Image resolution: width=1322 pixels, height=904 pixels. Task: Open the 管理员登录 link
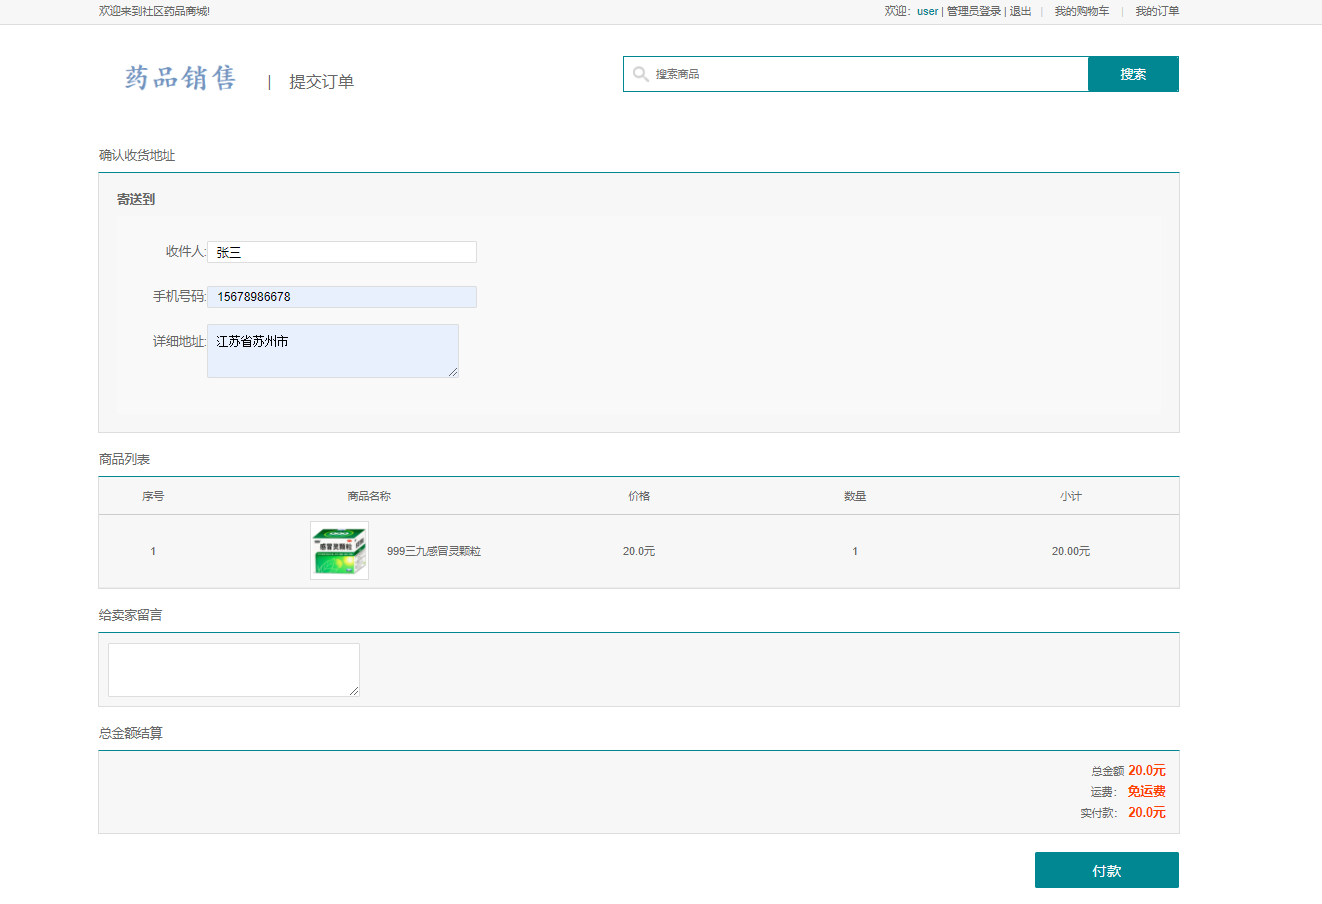(974, 11)
